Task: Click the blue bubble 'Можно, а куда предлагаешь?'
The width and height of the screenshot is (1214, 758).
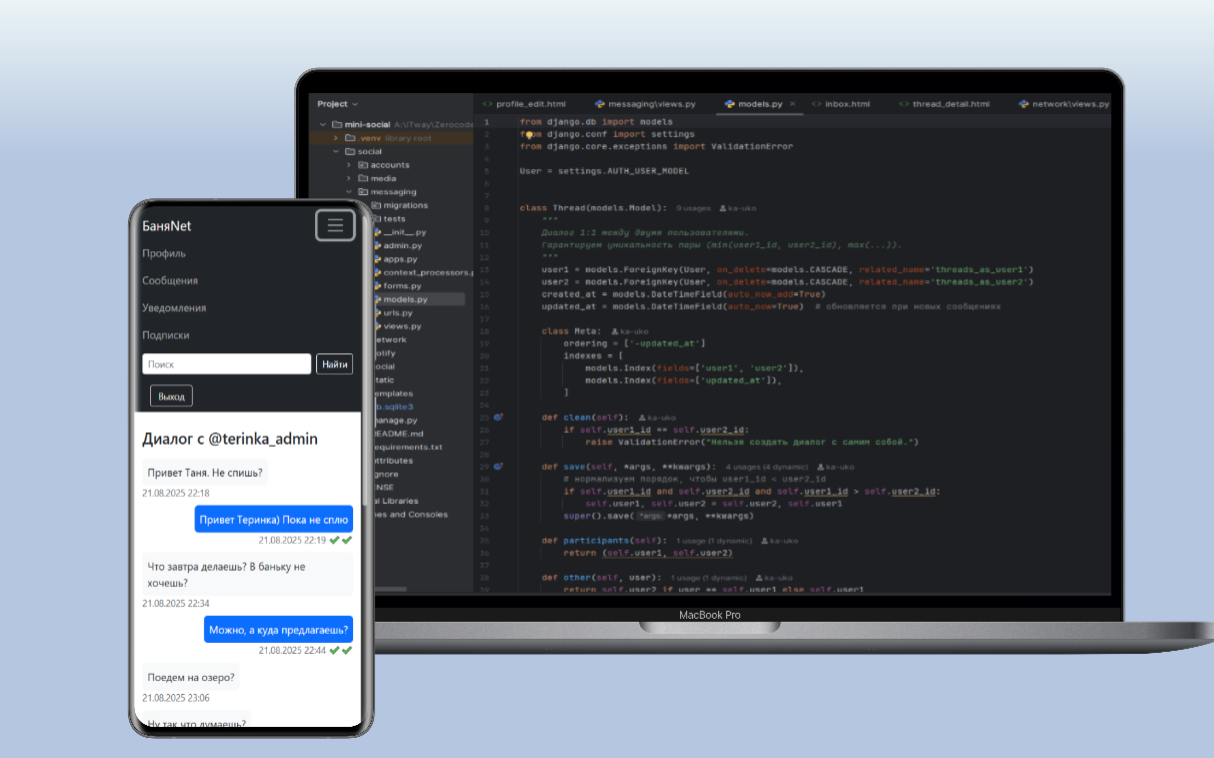Action: point(279,629)
